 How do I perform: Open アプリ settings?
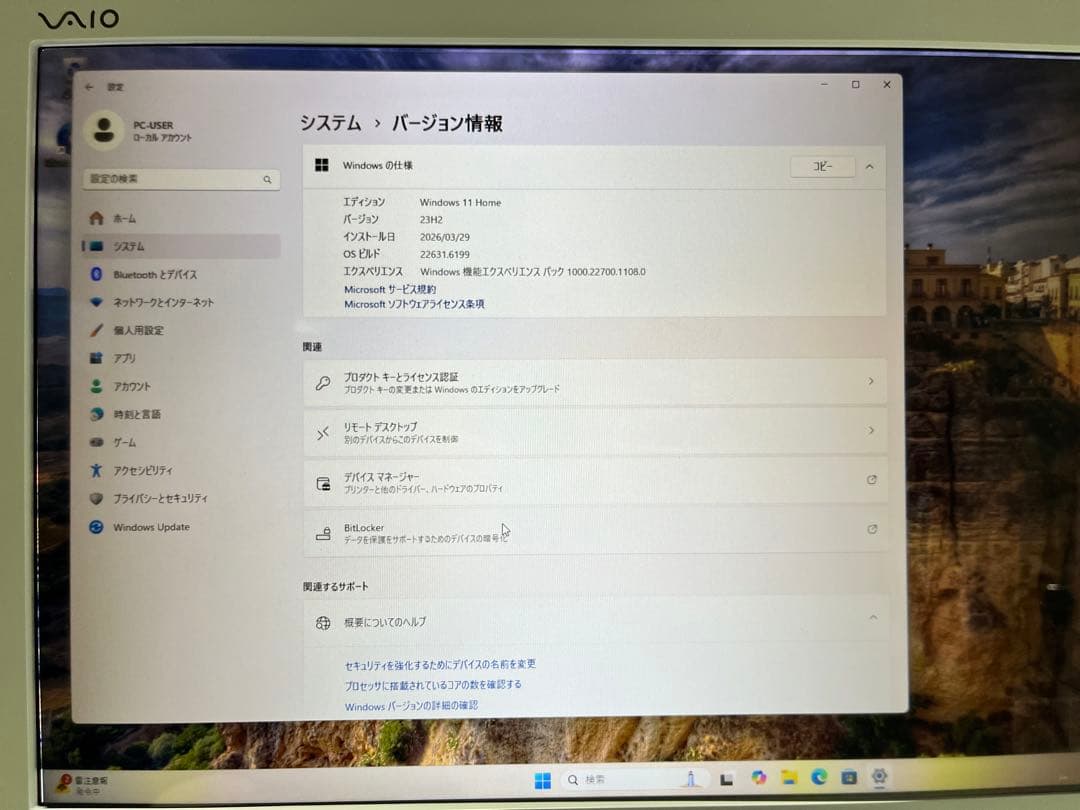tap(181, 358)
